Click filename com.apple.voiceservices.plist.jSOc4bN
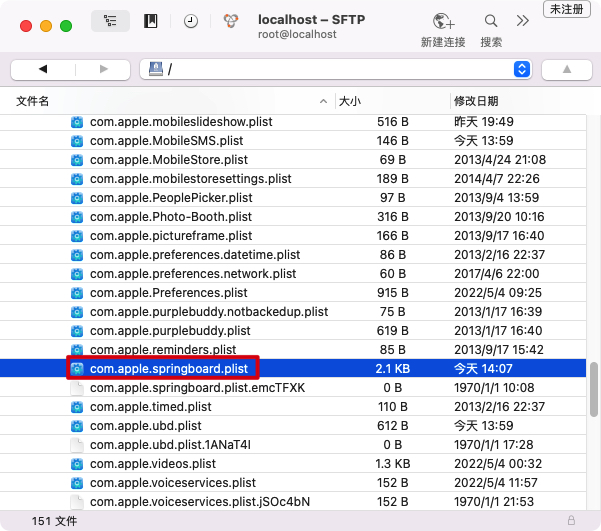This screenshot has width=601, height=531. click(200, 502)
